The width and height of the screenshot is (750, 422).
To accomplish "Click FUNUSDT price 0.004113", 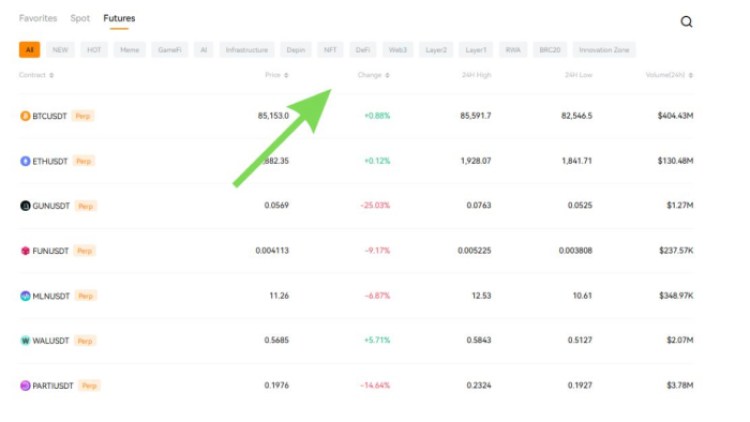I will [272, 250].
